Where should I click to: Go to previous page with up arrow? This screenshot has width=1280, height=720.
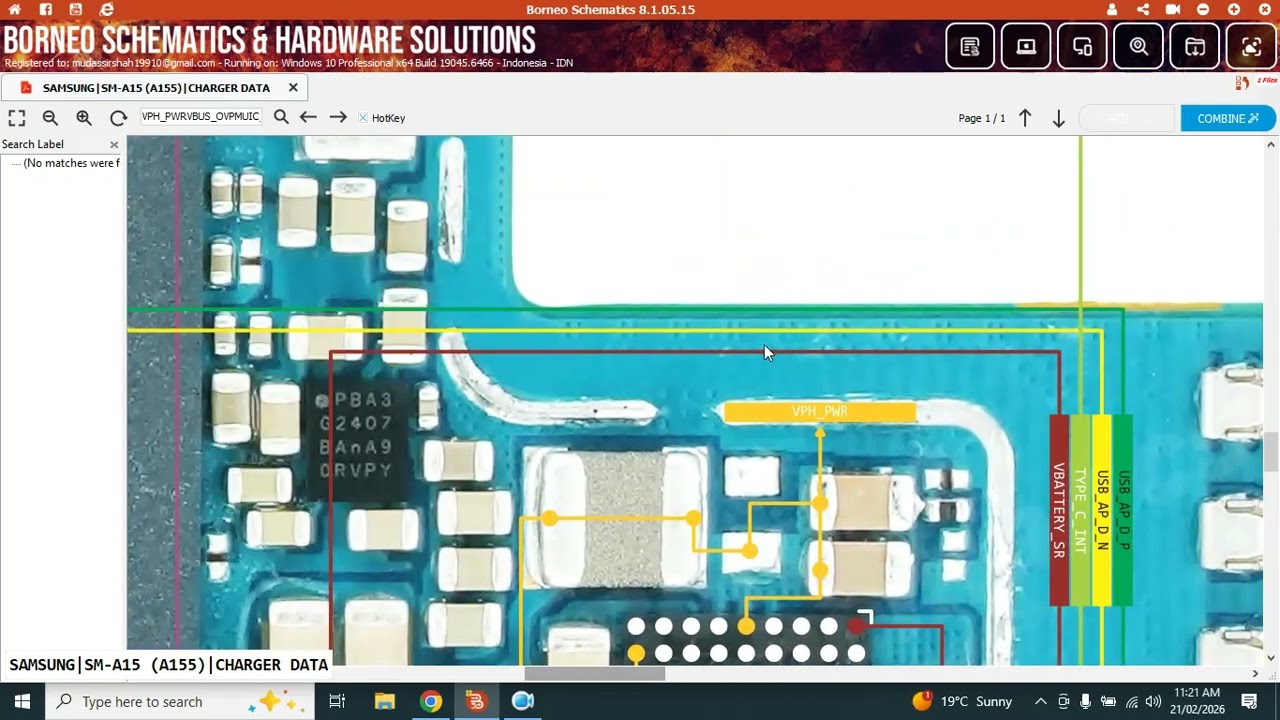(x=1025, y=118)
